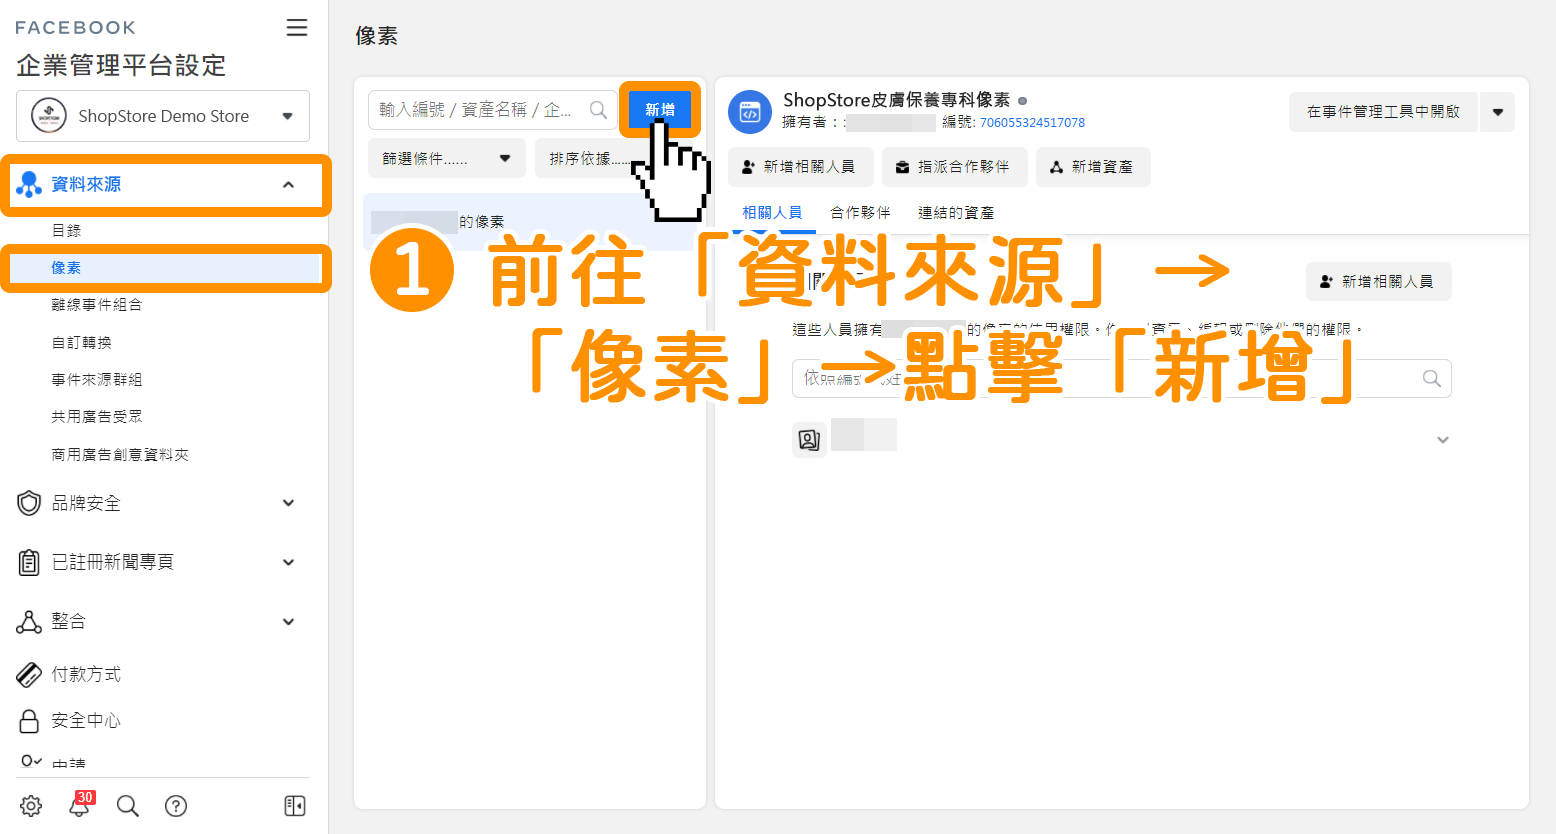The height and width of the screenshot is (834, 1556).
Task: Open 安全中心 security center
Action: click(86, 721)
